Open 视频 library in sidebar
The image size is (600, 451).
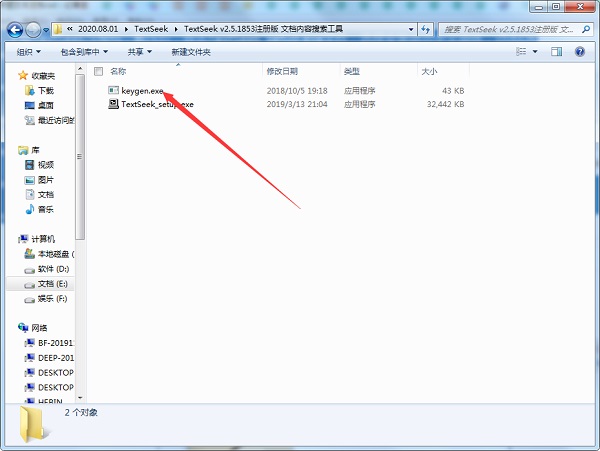[x=40, y=165]
